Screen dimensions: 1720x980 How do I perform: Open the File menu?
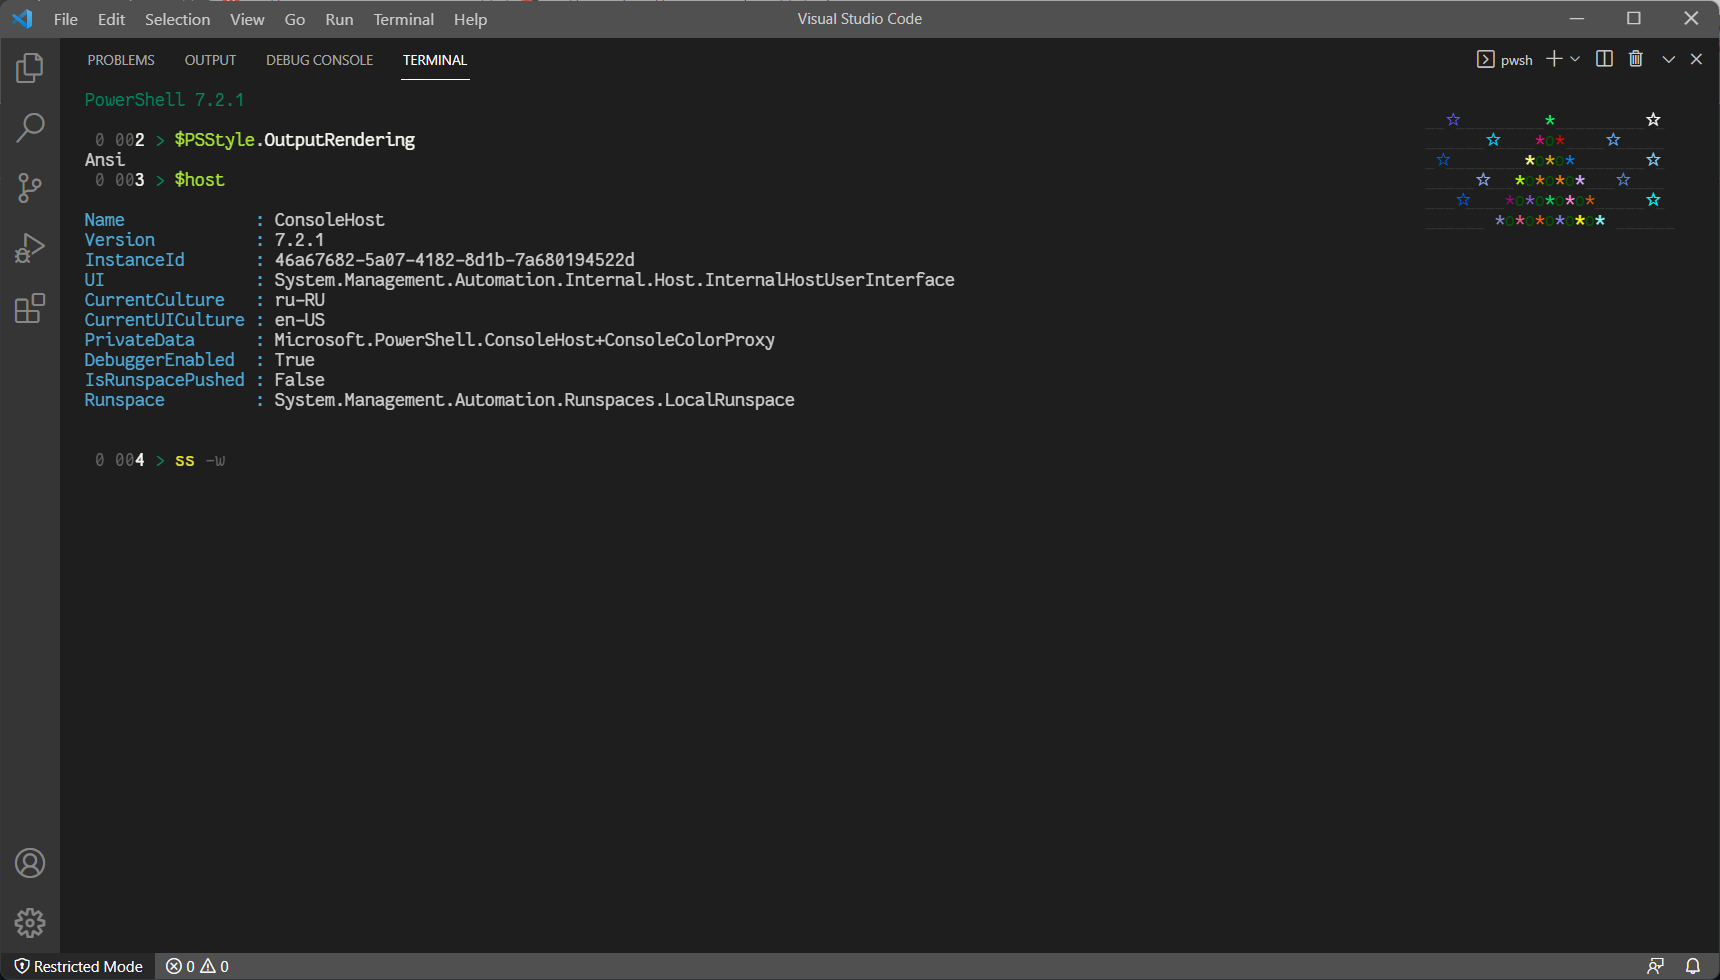(66, 19)
